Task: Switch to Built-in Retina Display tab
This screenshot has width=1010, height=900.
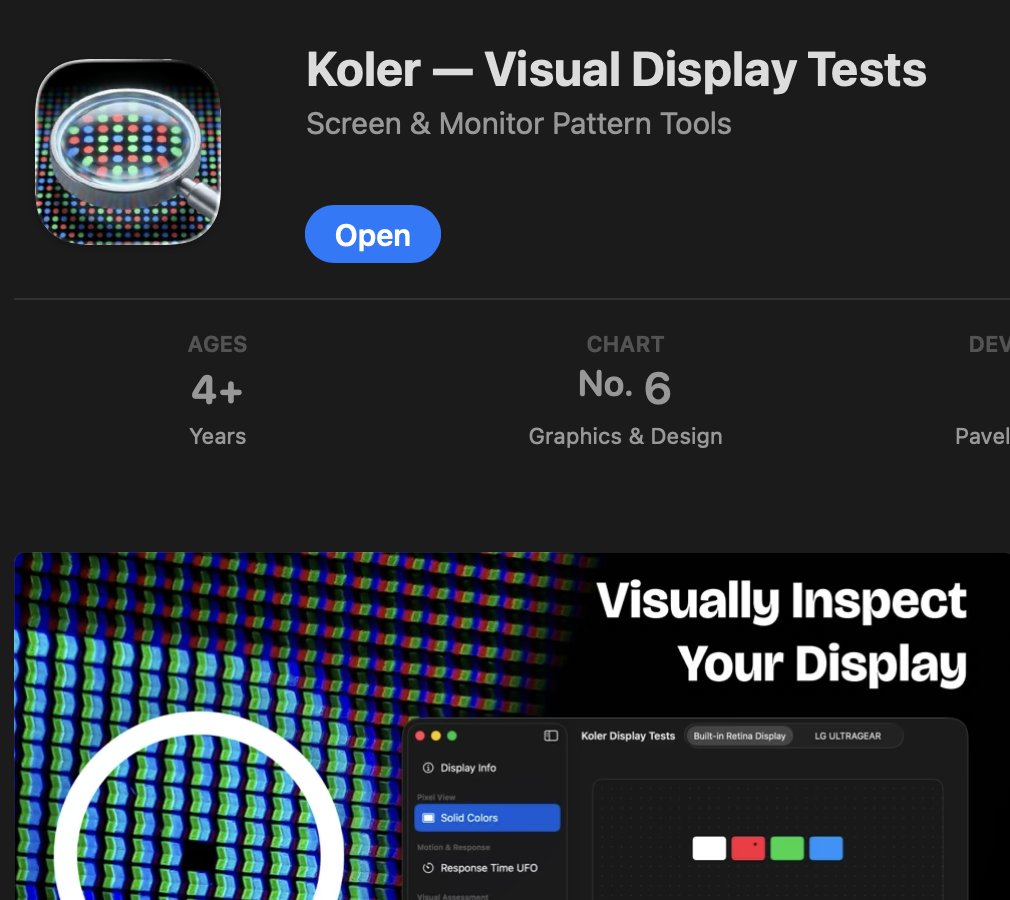Action: tap(739, 736)
